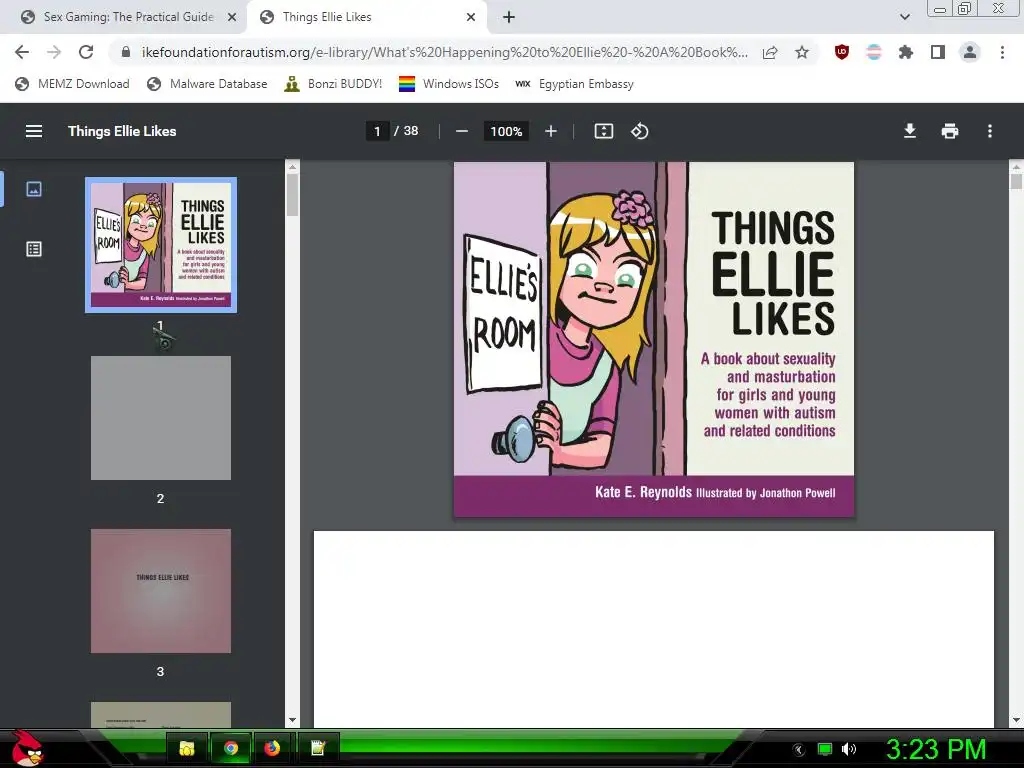Show page thumbnails view in sidebar

[x=34, y=189]
